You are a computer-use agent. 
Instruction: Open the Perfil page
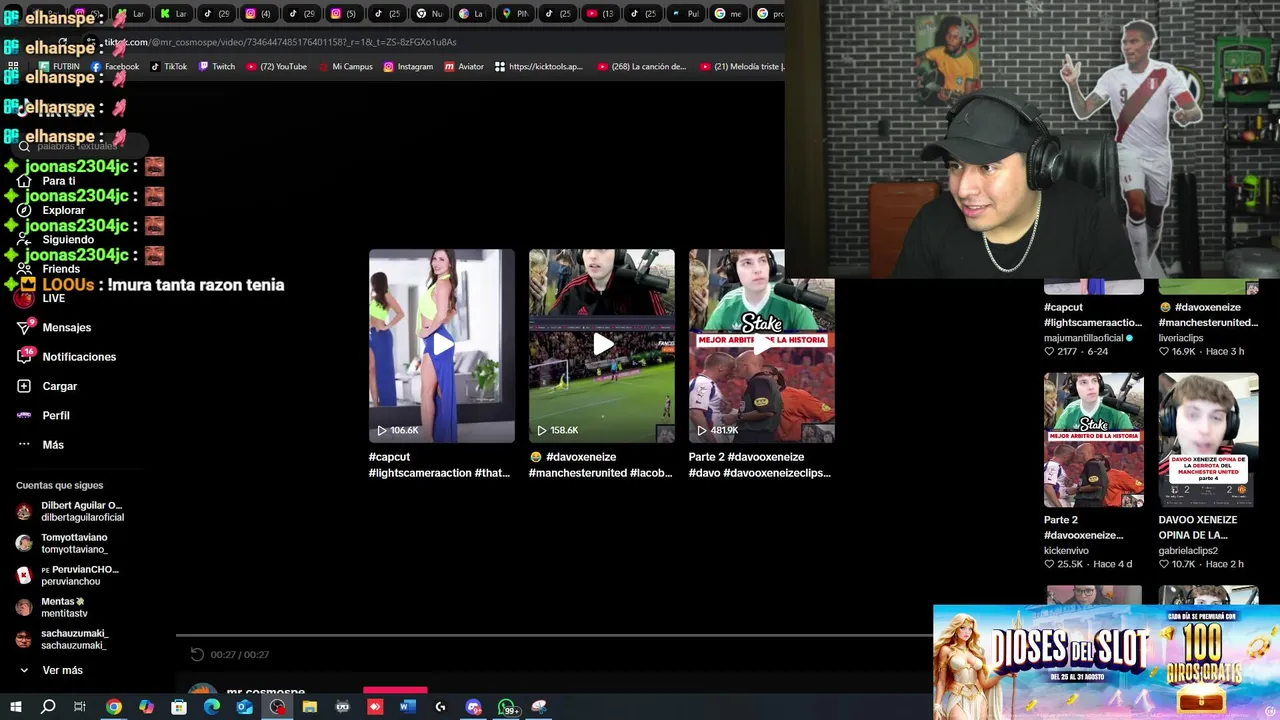tap(55, 415)
